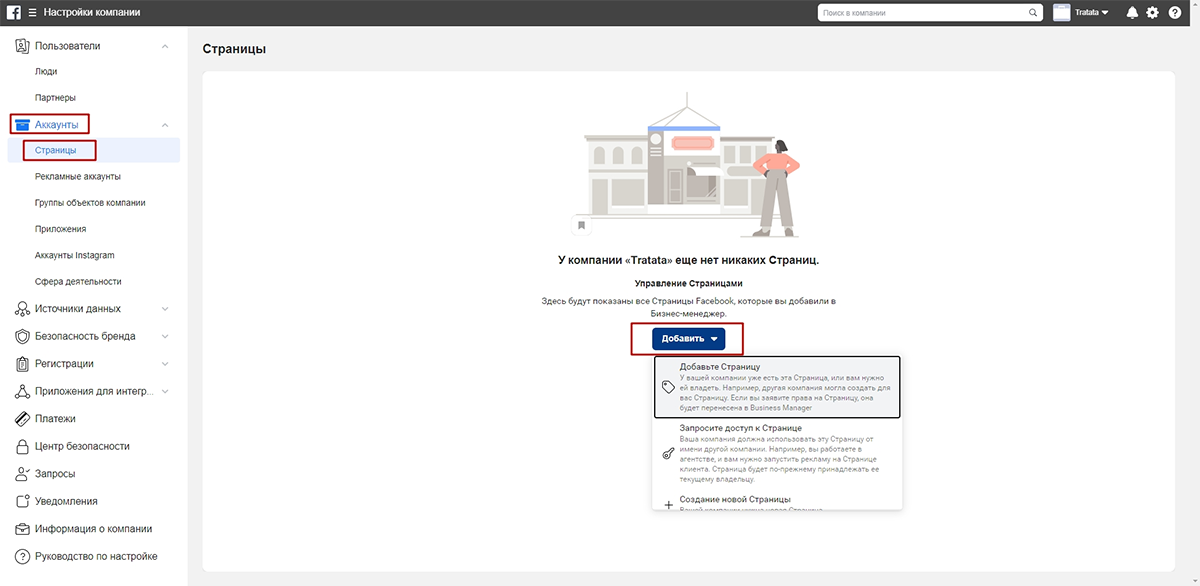Click the Платежи sidebar label

click(55, 419)
